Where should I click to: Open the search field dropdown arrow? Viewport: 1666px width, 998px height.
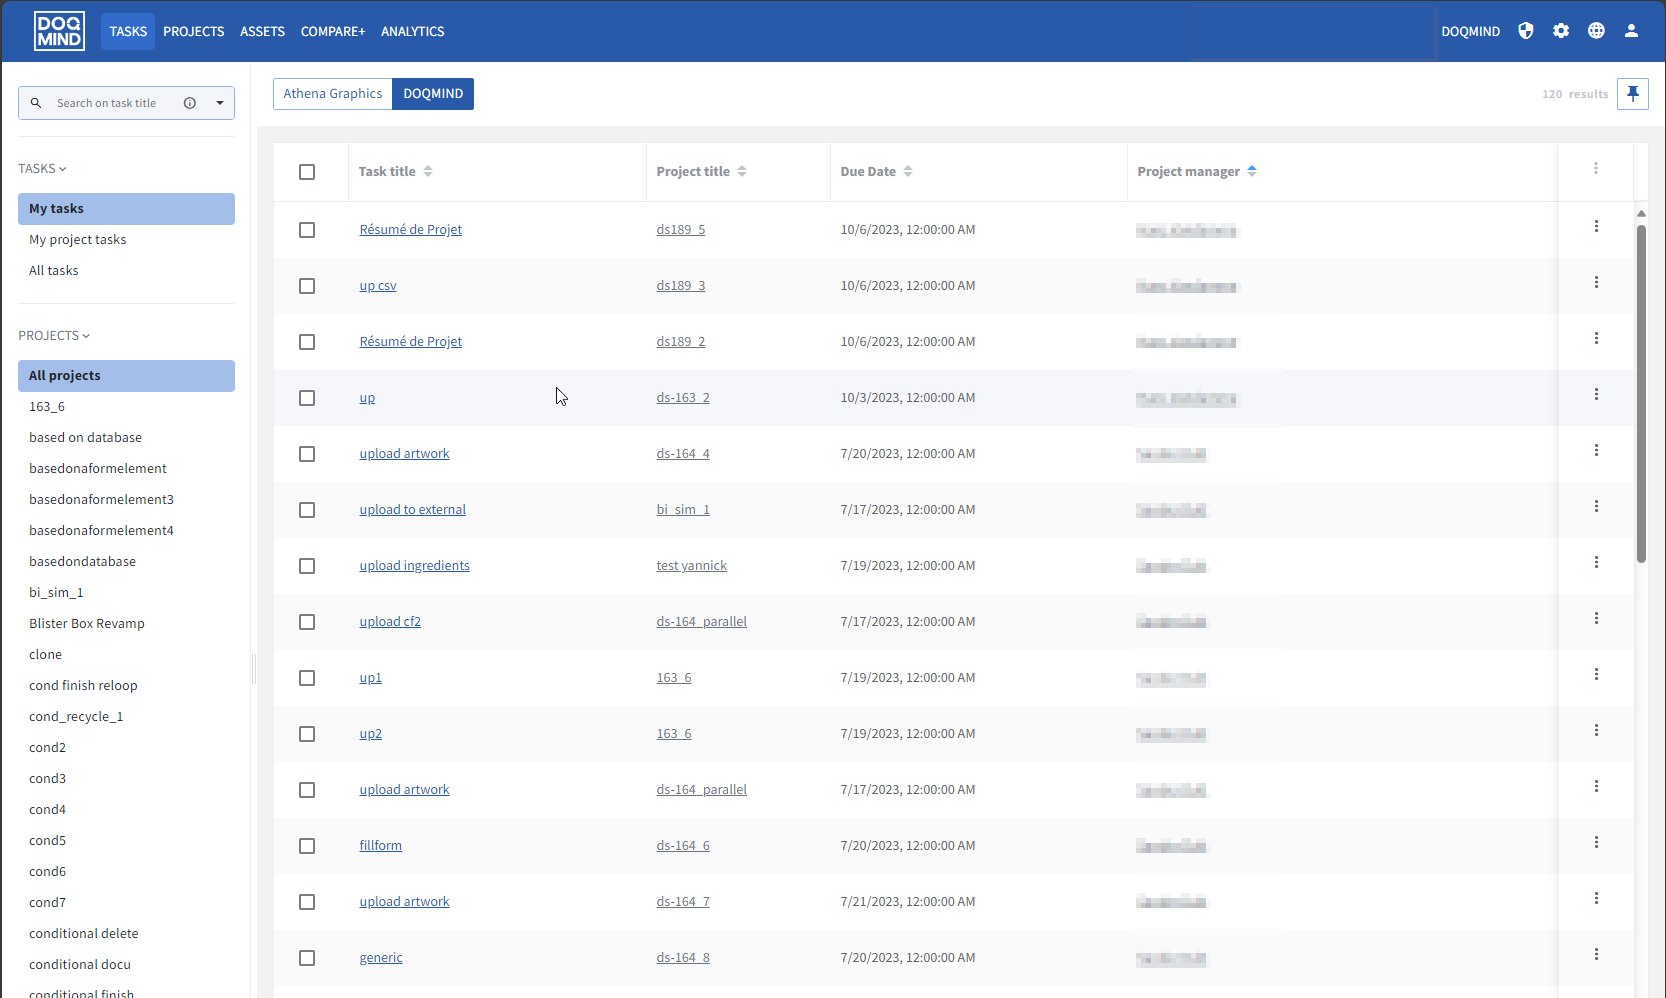tap(220, 103)
